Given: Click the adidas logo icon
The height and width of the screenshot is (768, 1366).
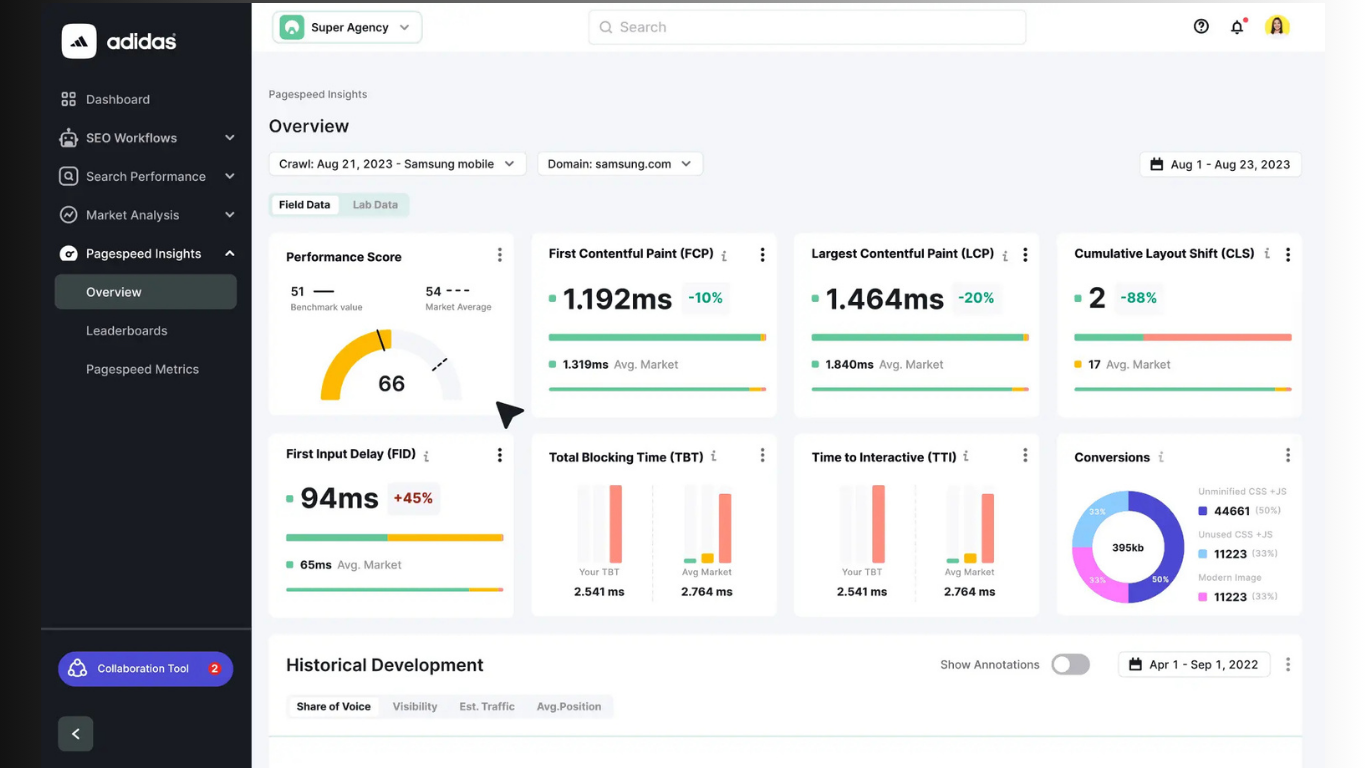Looking at the screenshot, I should click(79, 41).
